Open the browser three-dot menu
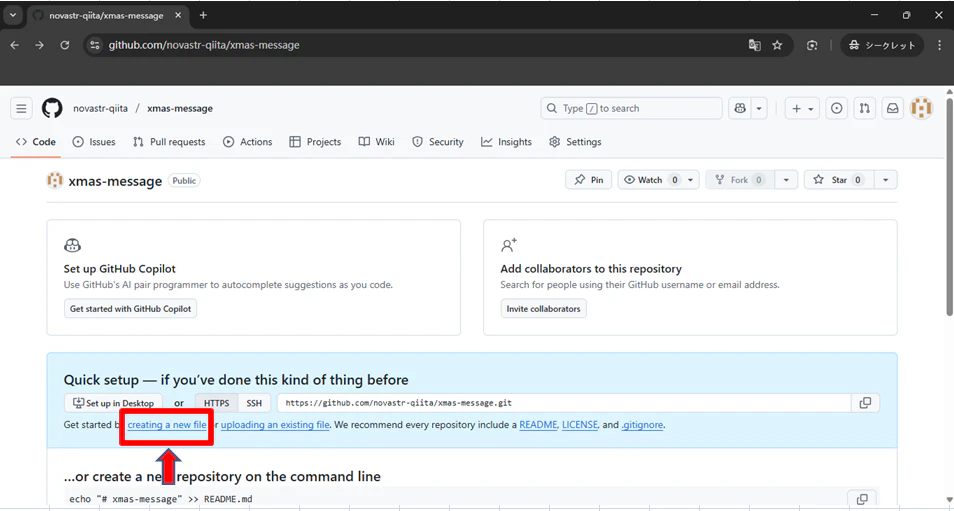Viewport: 954px width, 511px height. pos(938,45)
